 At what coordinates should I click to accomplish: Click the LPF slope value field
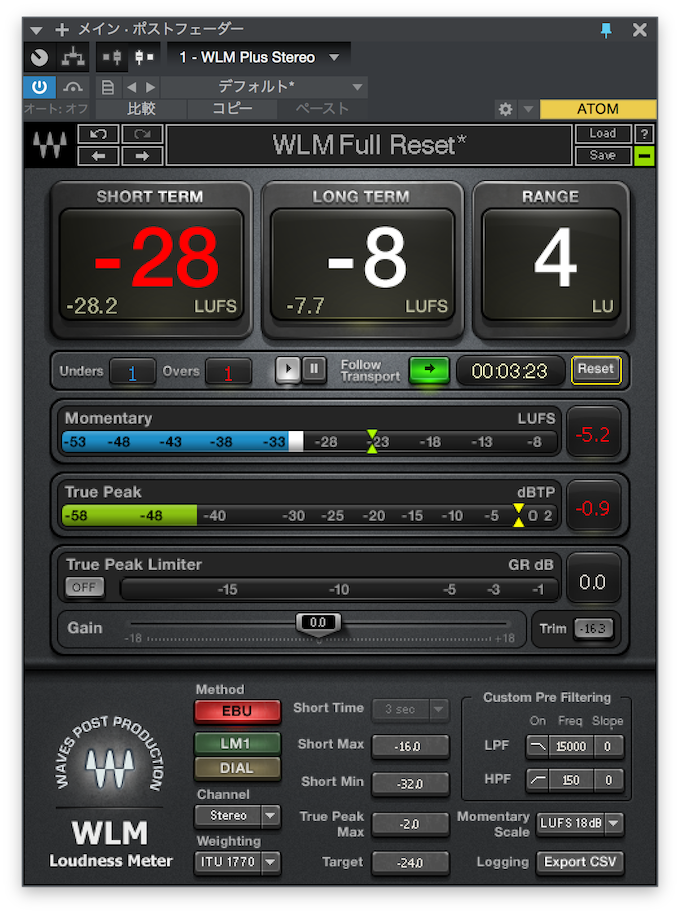coord(608,747)
